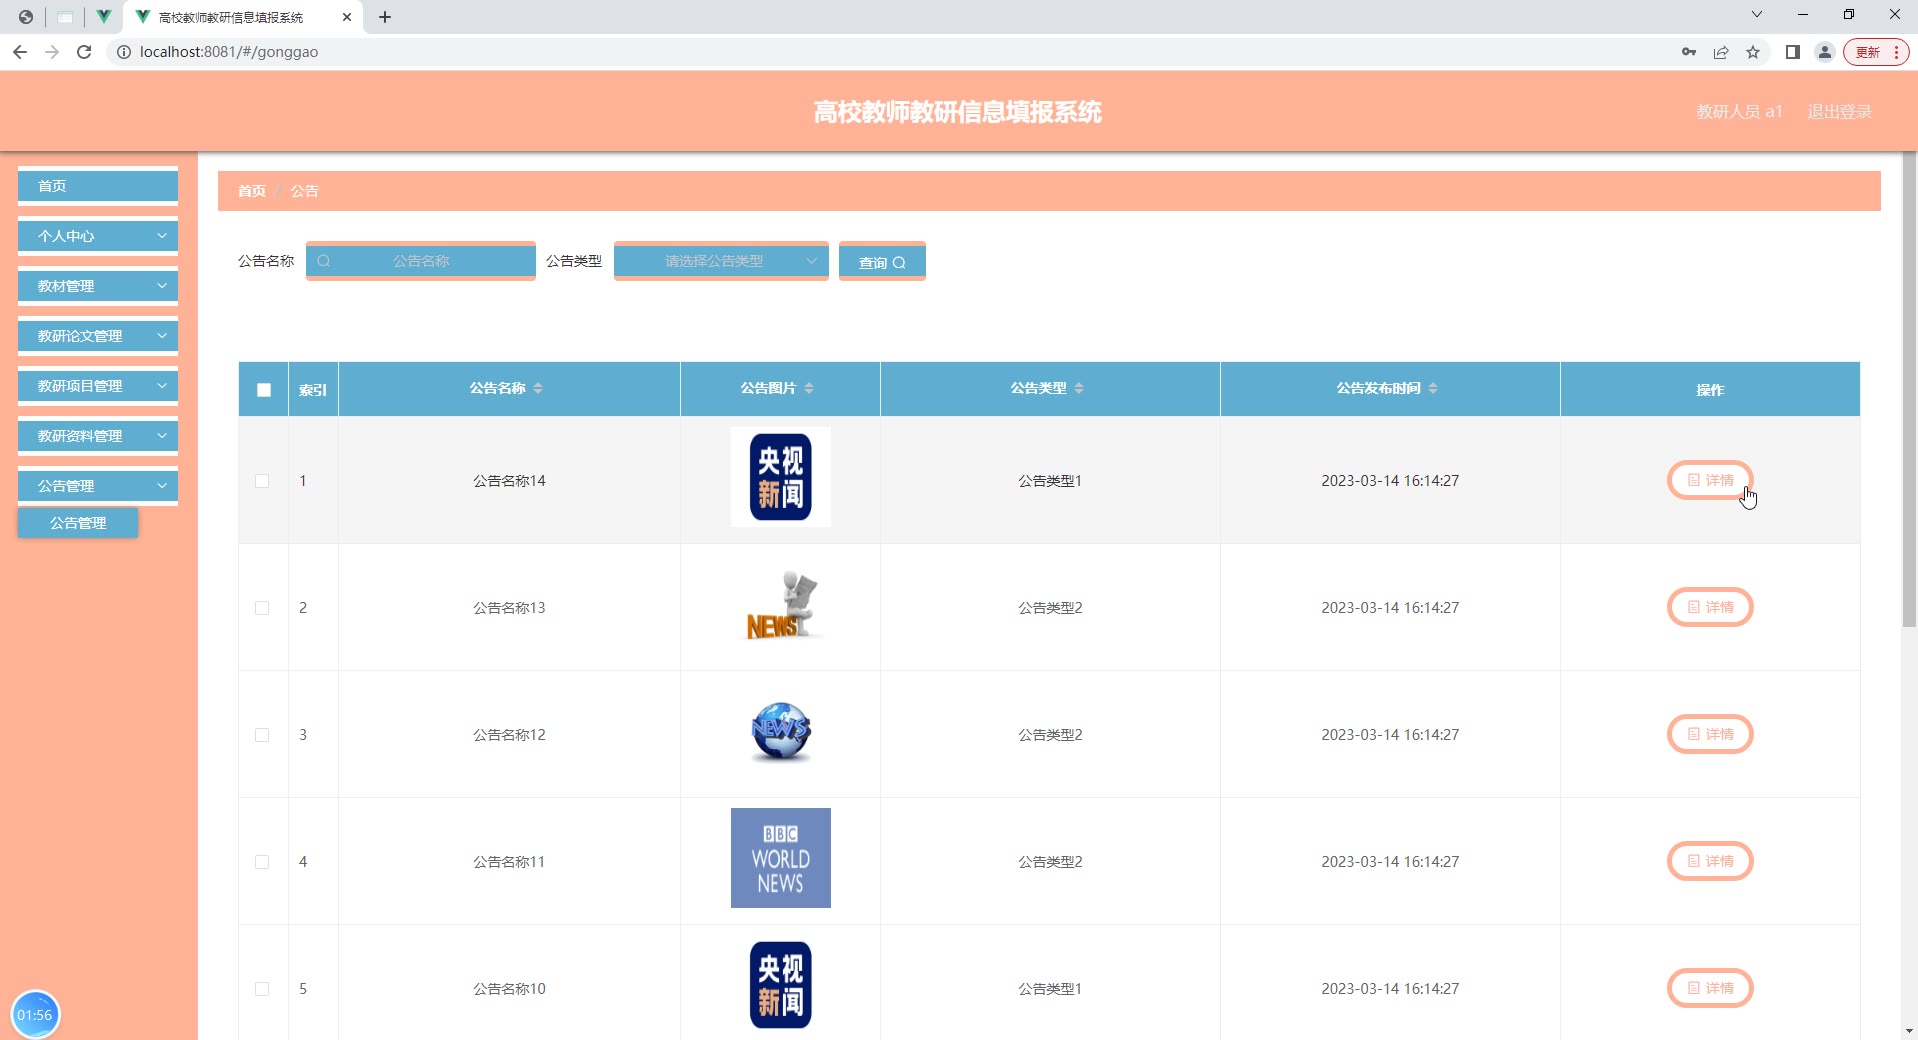
Task: Sort the table by 公告图片
Action: [809, 388]
